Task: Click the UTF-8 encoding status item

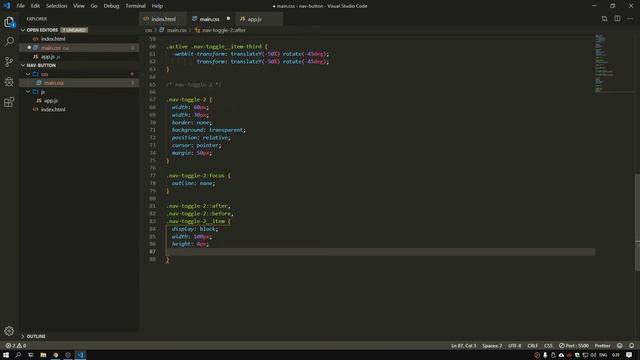Action: pos(515,346)
